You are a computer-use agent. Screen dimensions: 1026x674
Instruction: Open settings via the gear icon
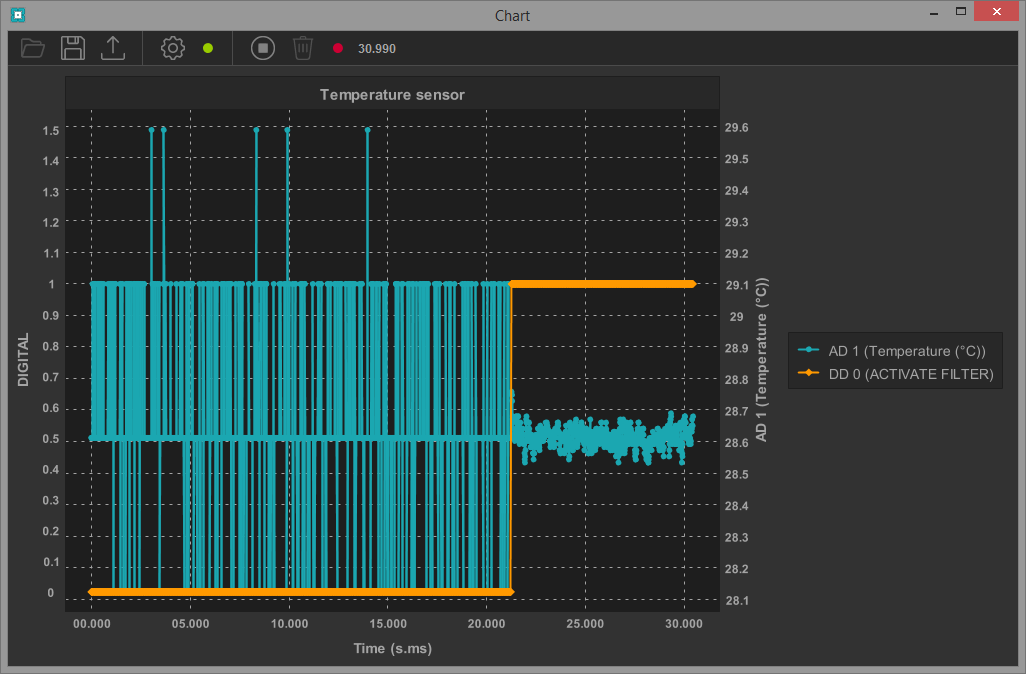tap(173, 48)
